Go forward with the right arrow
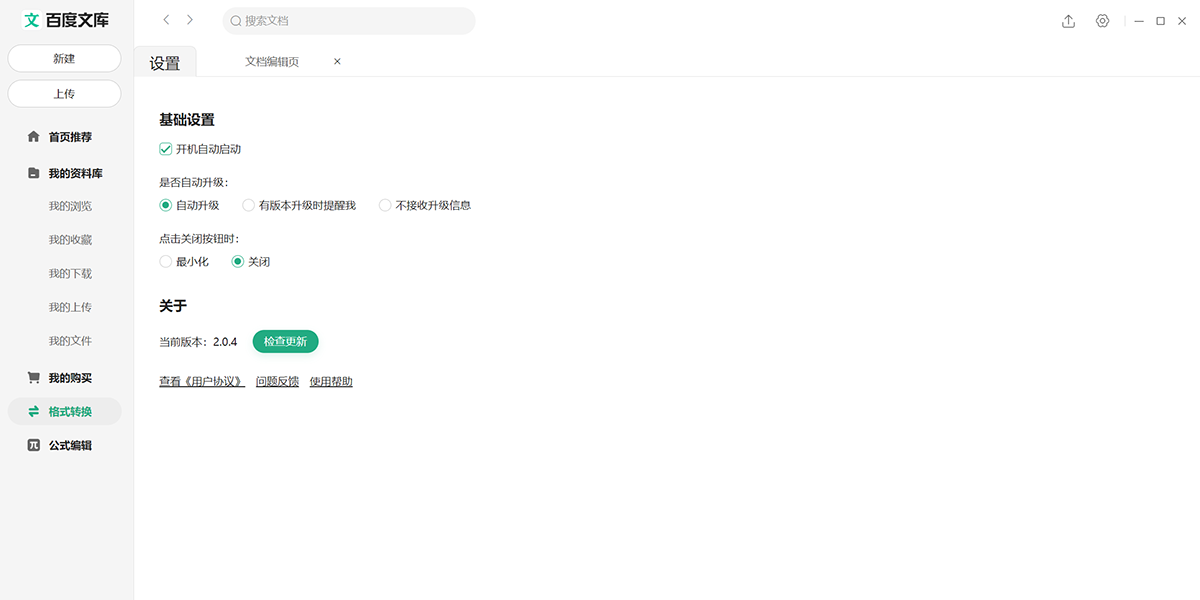The image size is (1200, 600). pos(190,20)
